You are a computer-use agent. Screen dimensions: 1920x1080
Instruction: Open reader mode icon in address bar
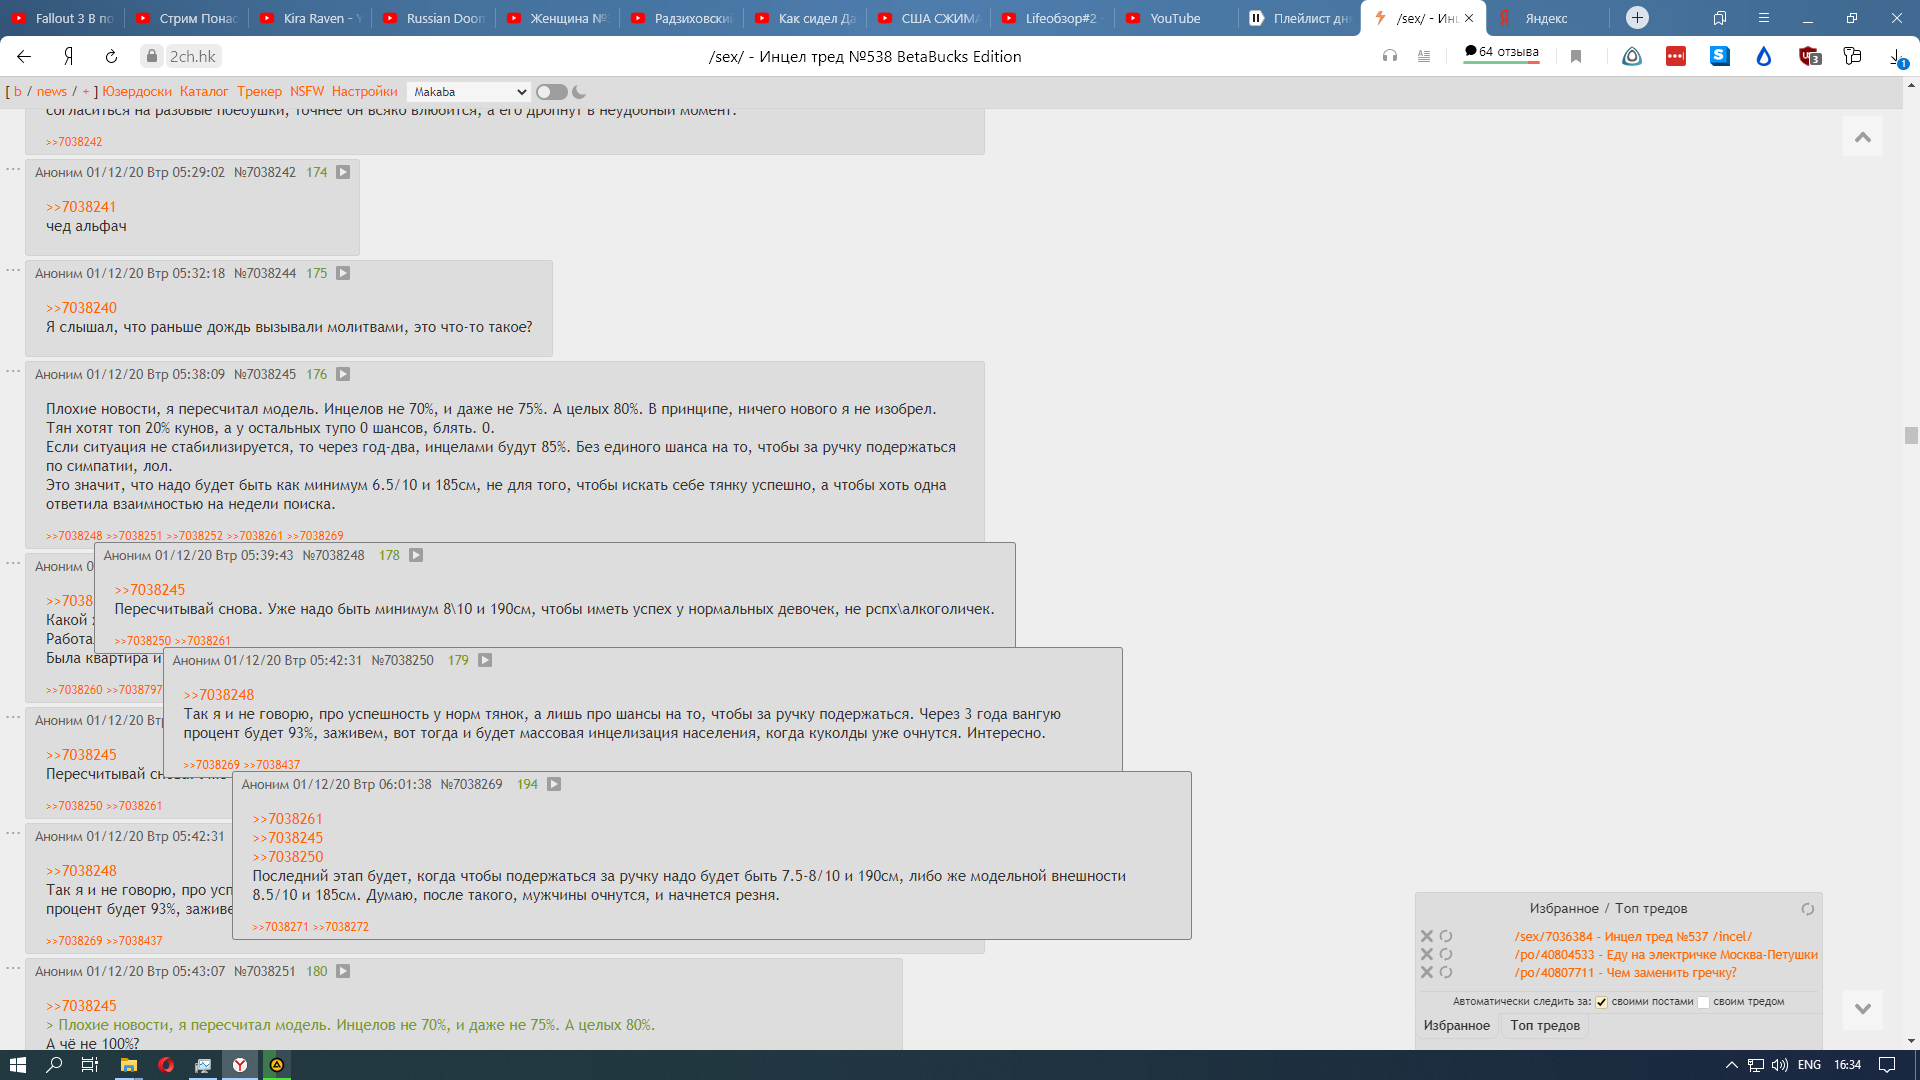[x=1424, y=57]
